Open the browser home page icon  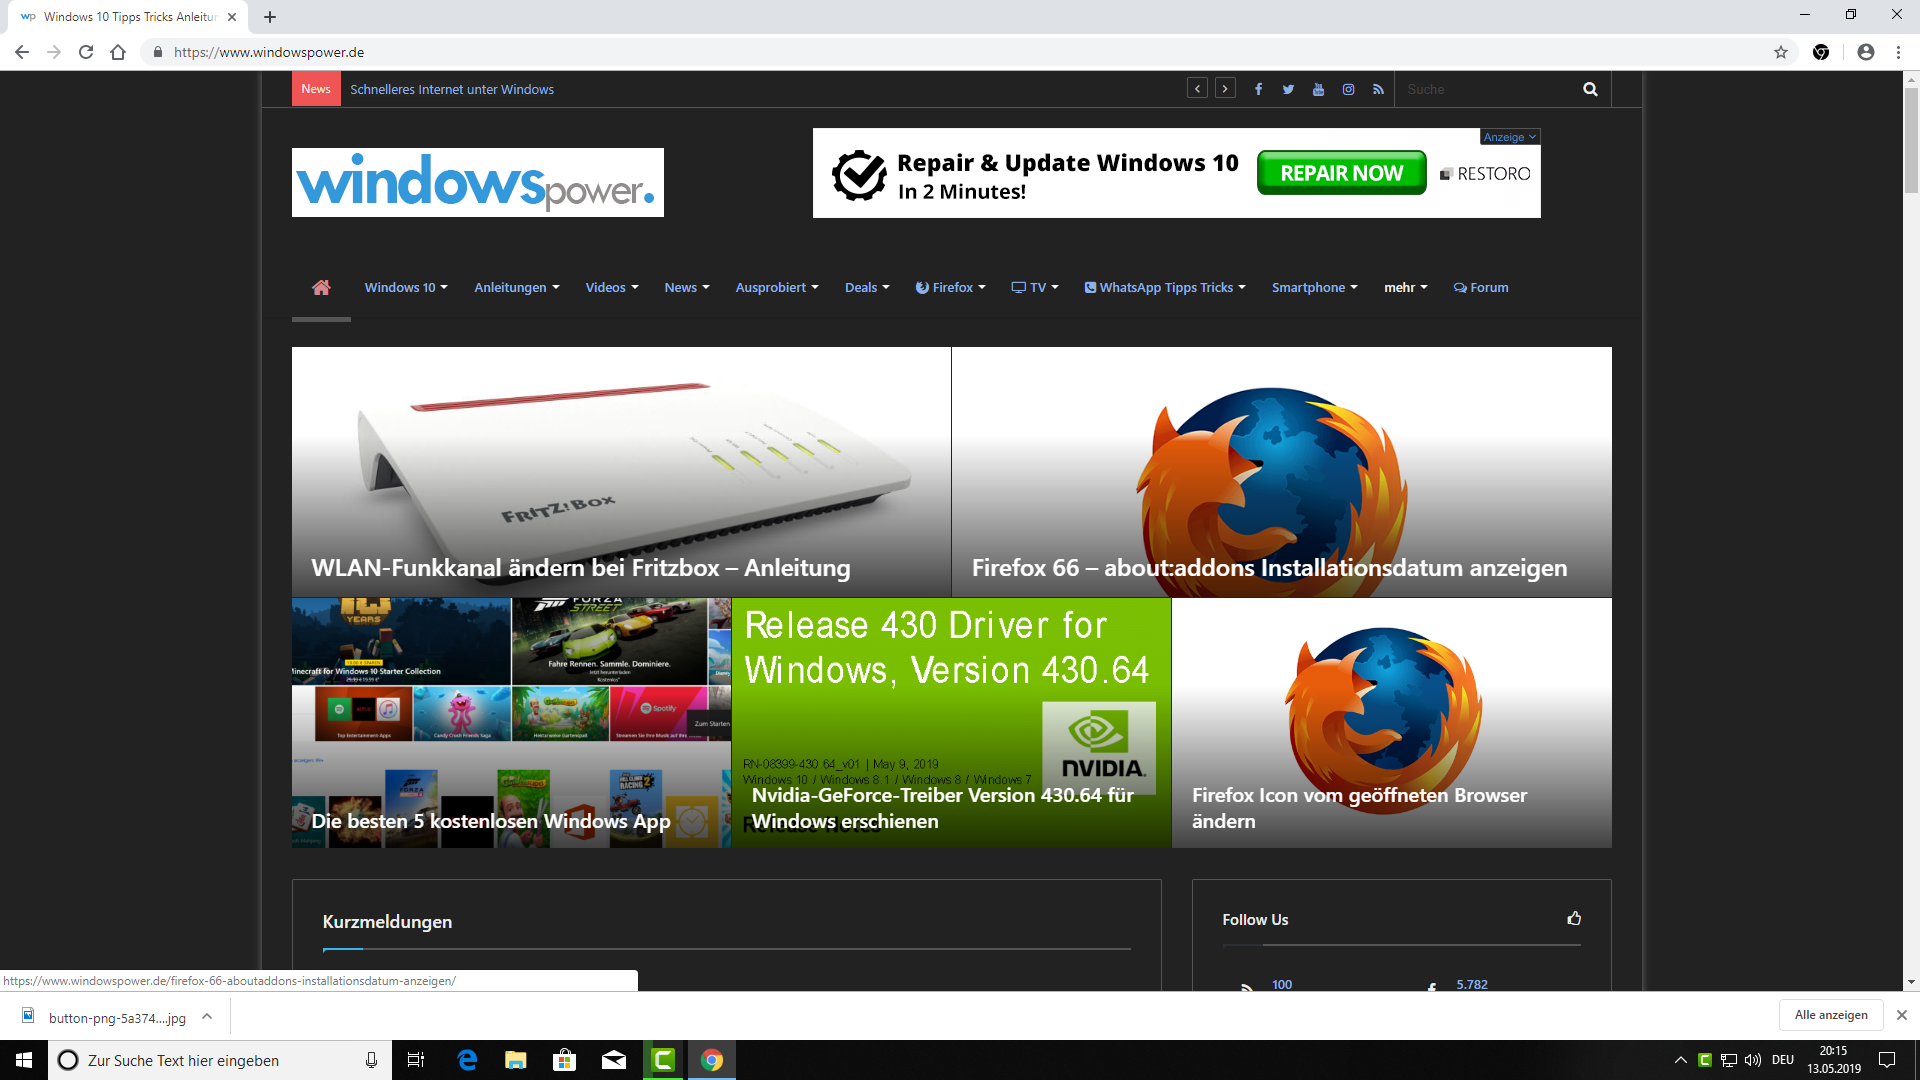pos(118,52)
